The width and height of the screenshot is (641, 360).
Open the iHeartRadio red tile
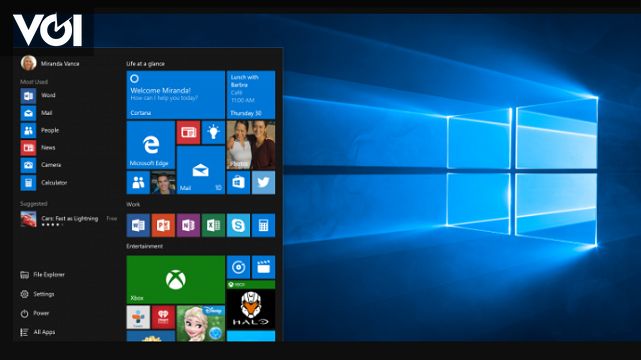click(x=163, y=318)
